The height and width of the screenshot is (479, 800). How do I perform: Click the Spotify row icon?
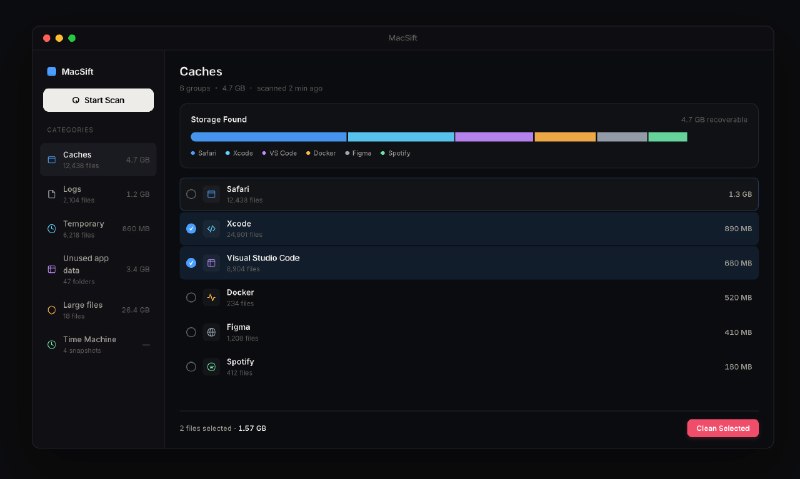pos(211,367)
